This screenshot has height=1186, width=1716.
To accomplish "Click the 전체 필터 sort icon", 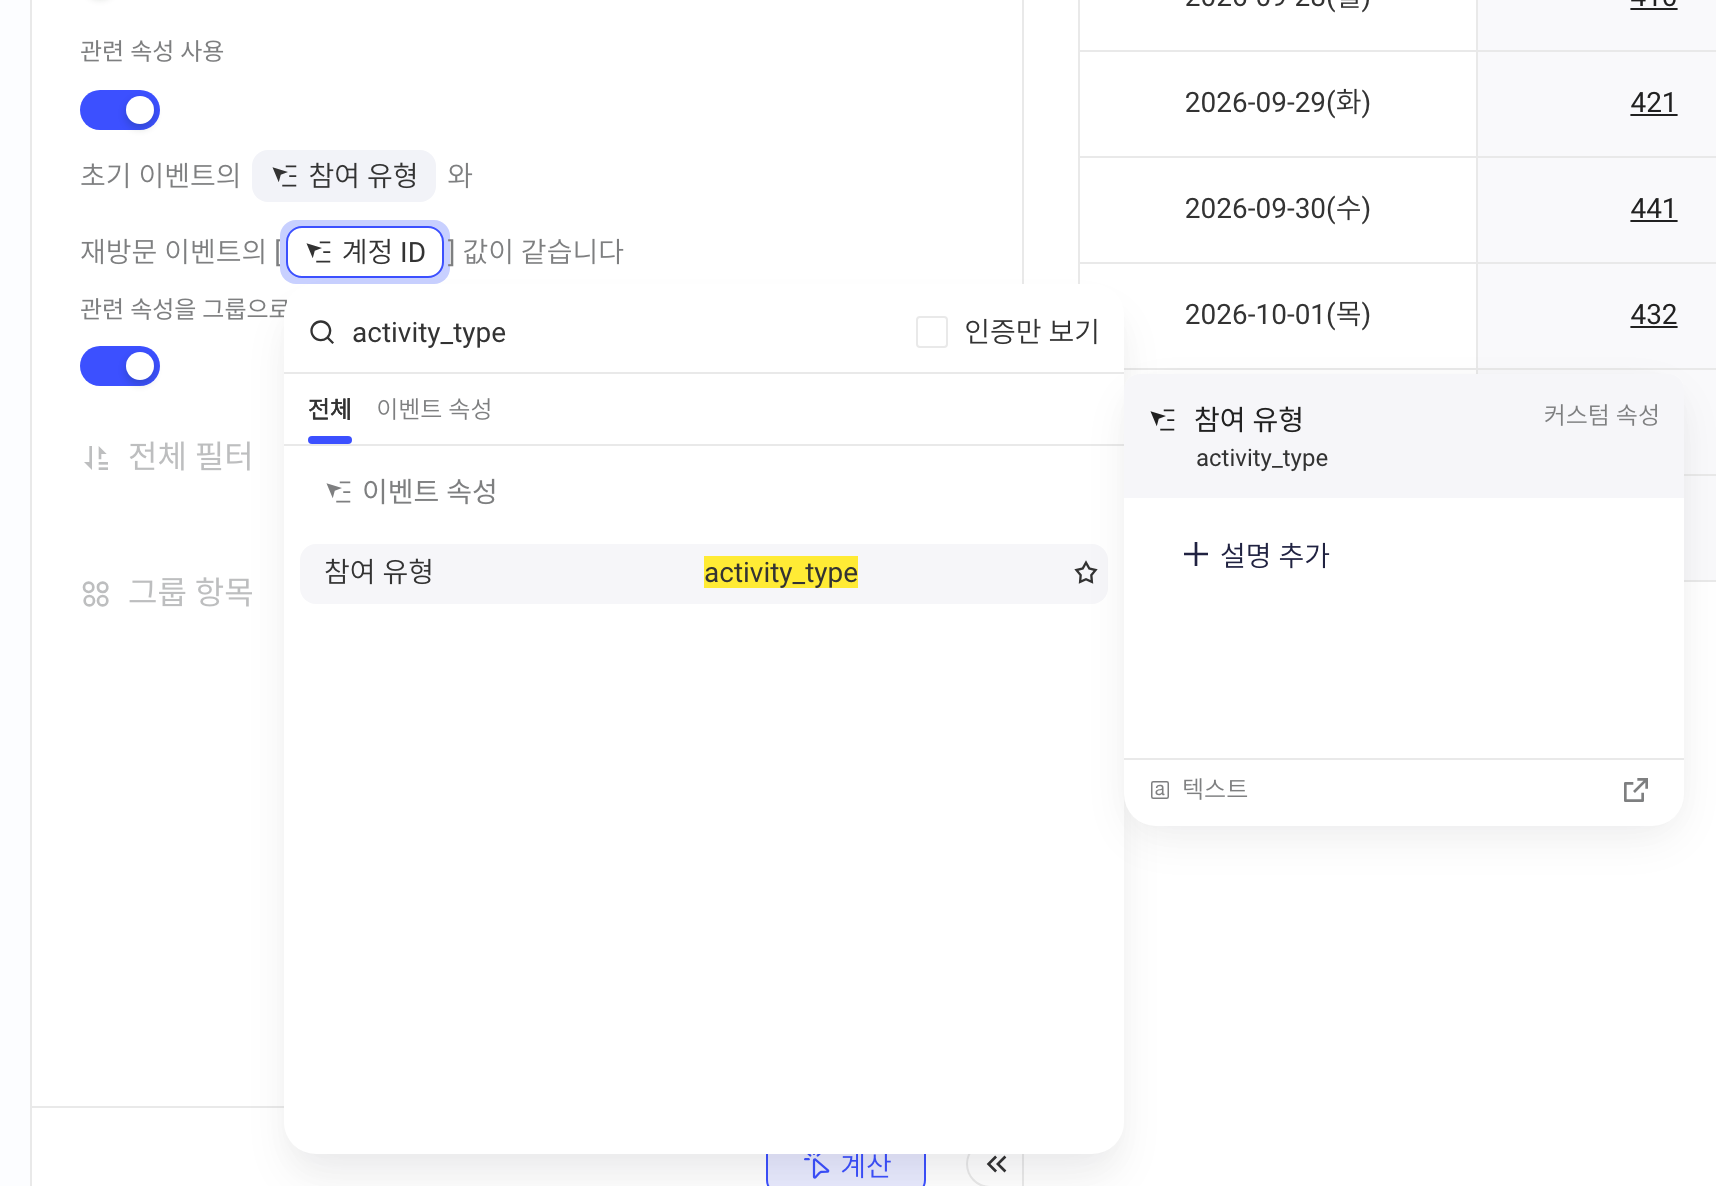I will coord(96,458).
